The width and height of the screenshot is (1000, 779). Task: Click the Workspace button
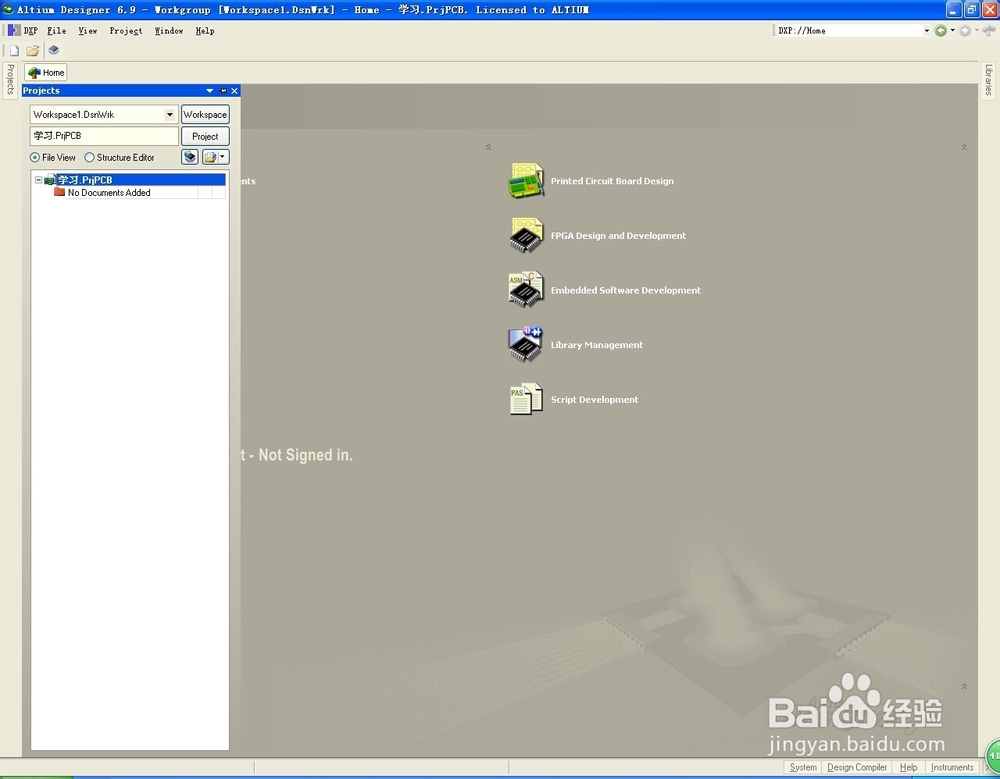tap(205, 115)
